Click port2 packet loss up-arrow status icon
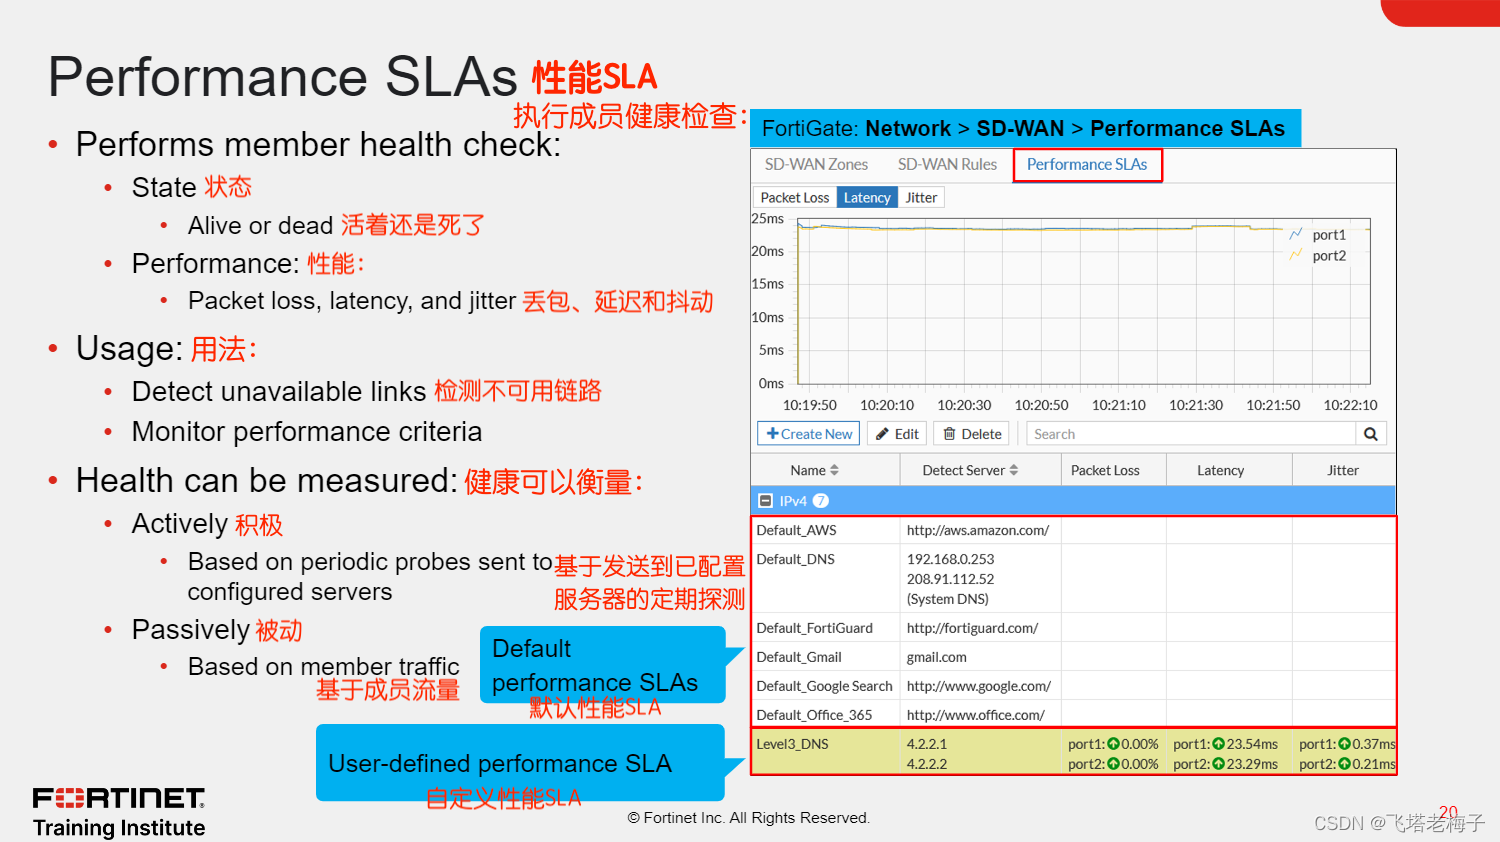The height and width of the screenshot is (842, 1500). [x=1113, y=764]
